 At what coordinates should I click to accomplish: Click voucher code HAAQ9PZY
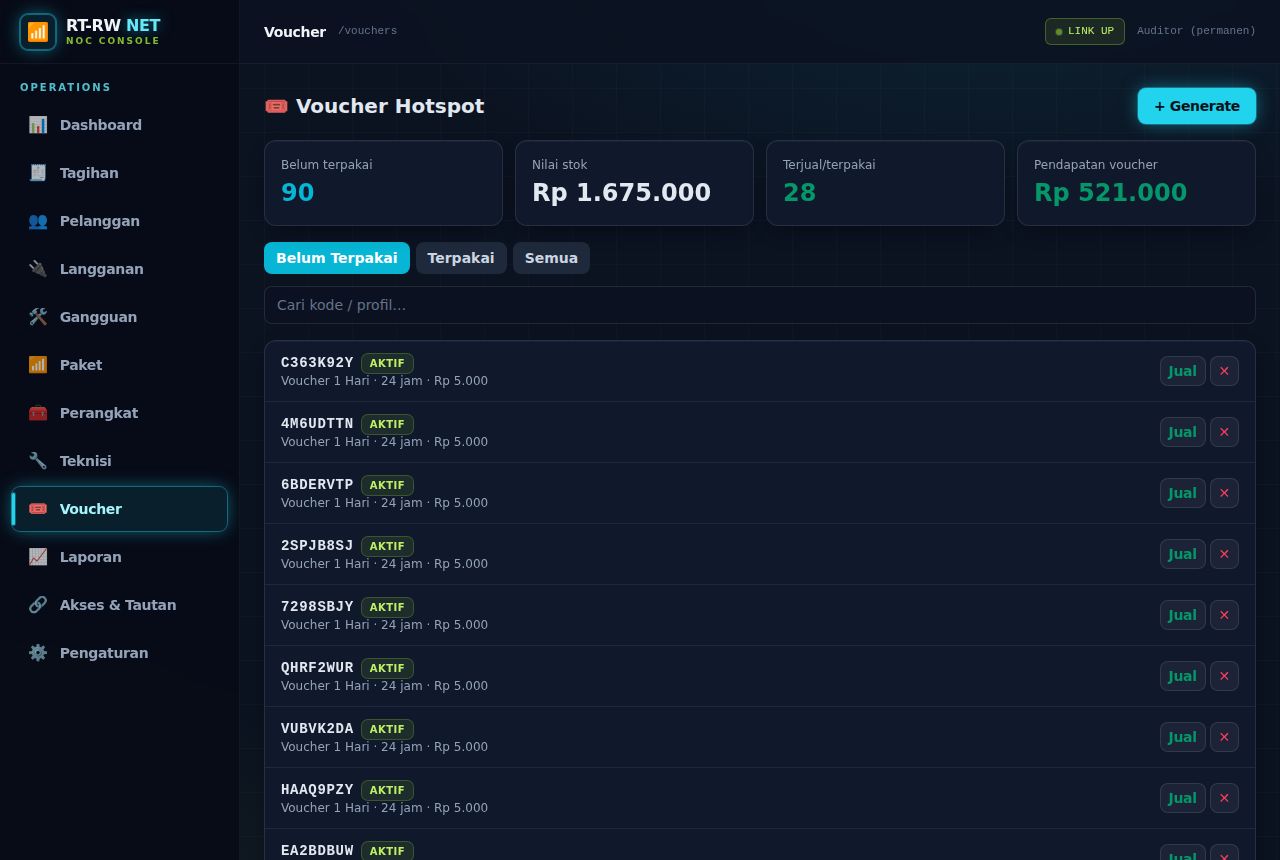[317, 790]
